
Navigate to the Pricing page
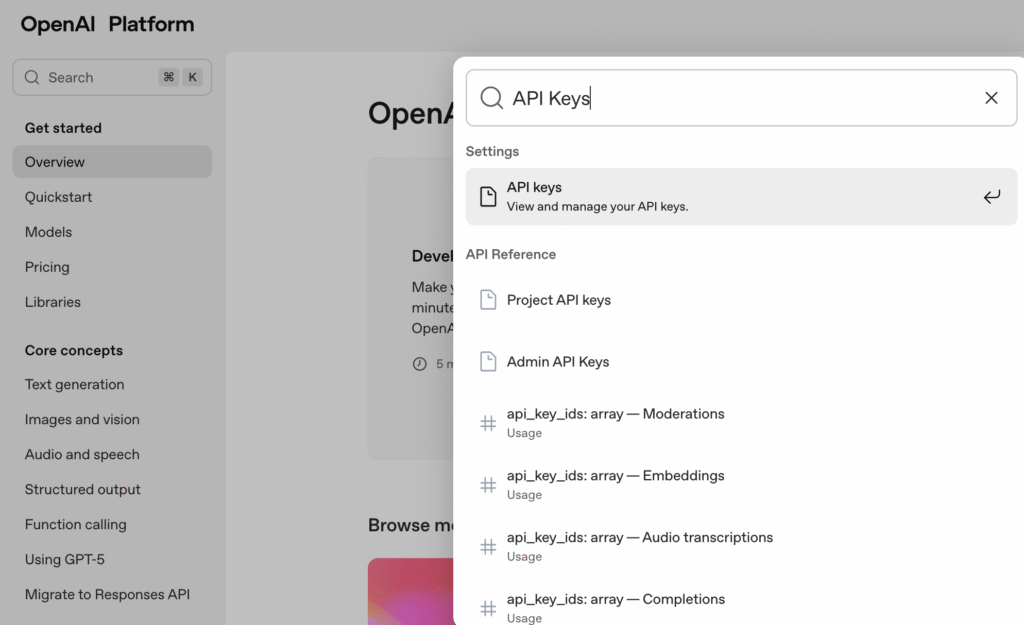coord(47,267)
